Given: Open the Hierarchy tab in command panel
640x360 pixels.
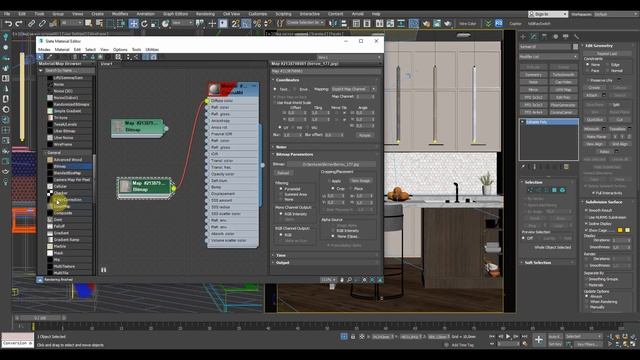Looking at the screenshot, I should pos(544,37).
